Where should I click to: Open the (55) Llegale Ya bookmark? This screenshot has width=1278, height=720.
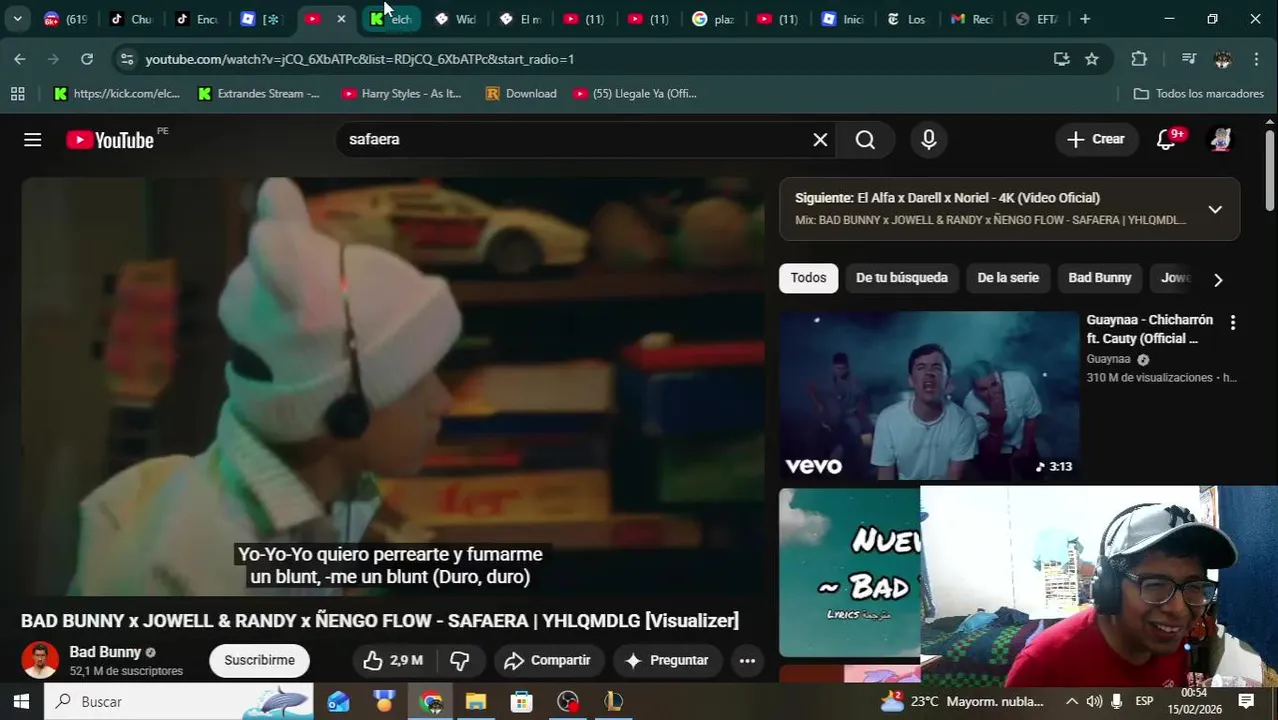[x=635, y=93]
